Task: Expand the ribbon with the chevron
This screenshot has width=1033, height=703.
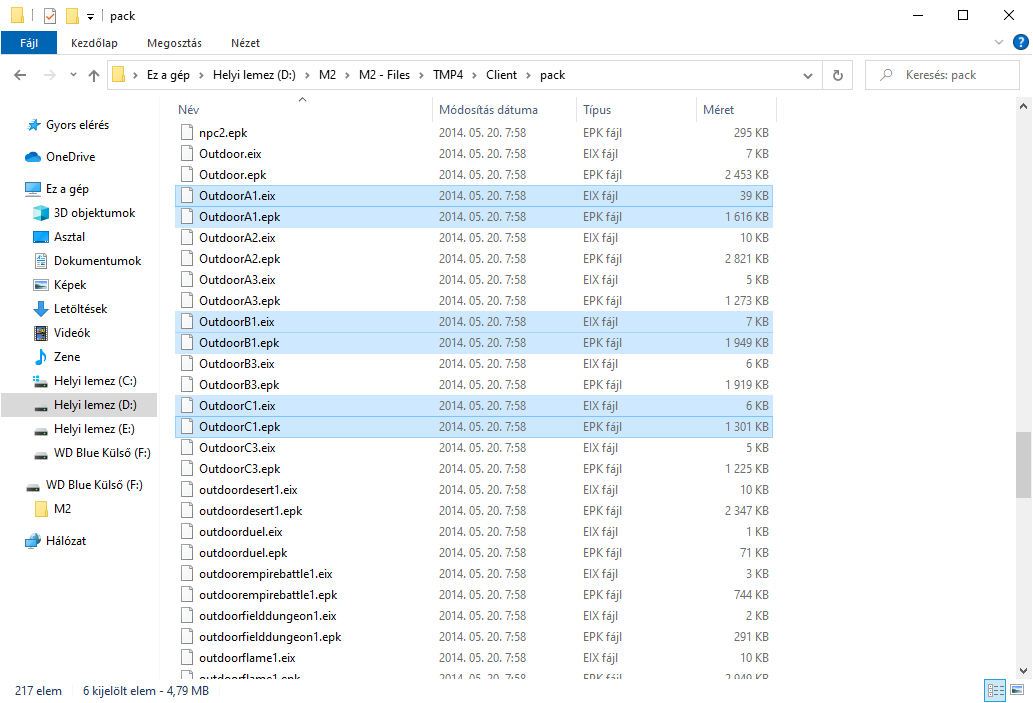Action: tap(999, 42)
